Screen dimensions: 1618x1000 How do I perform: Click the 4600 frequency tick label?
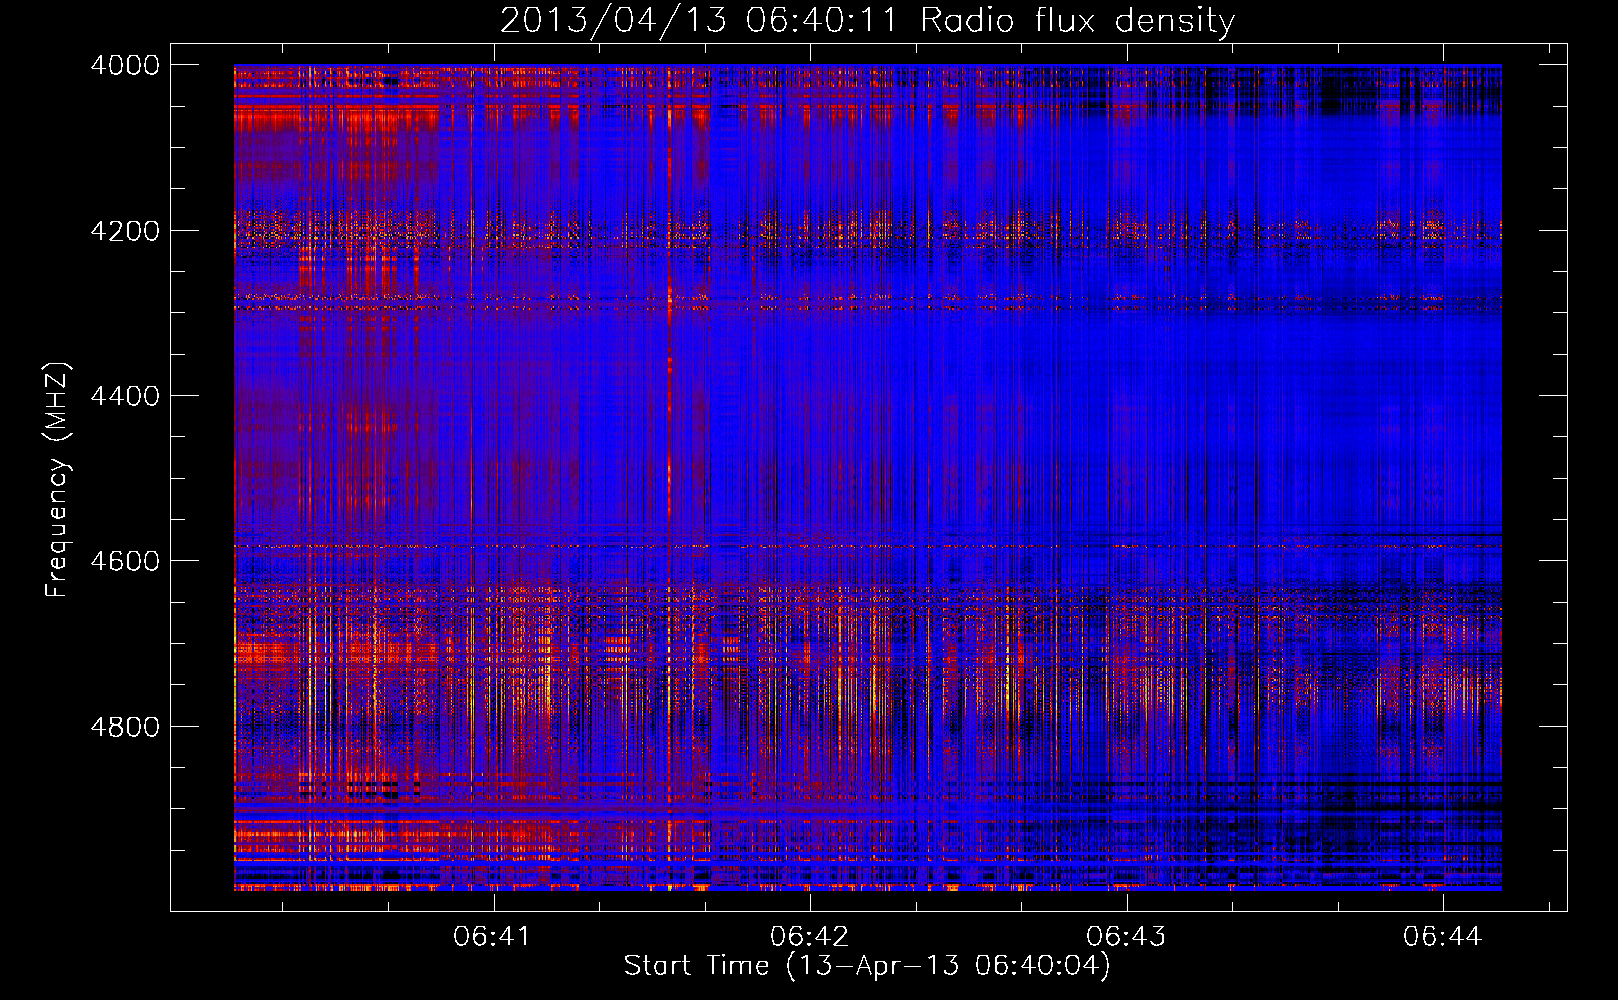[x=125, y=561]
